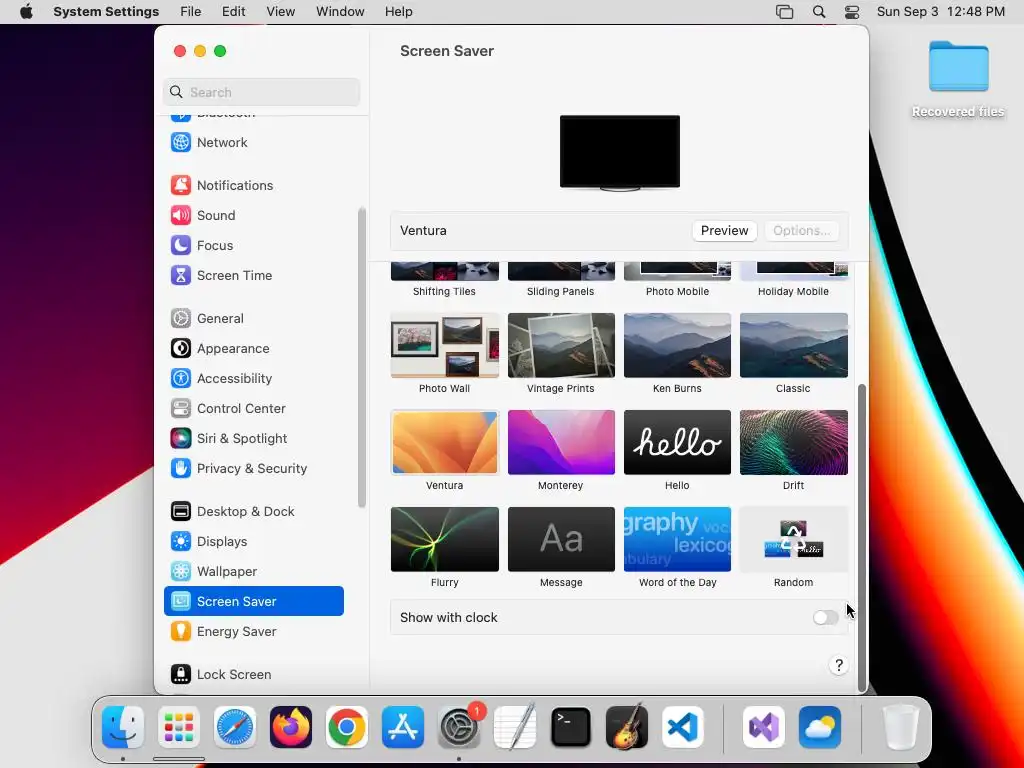Viewport: 1024px width, 768px height.
Task: Select the Hello screen saver
Action: [x=677, y=442]
